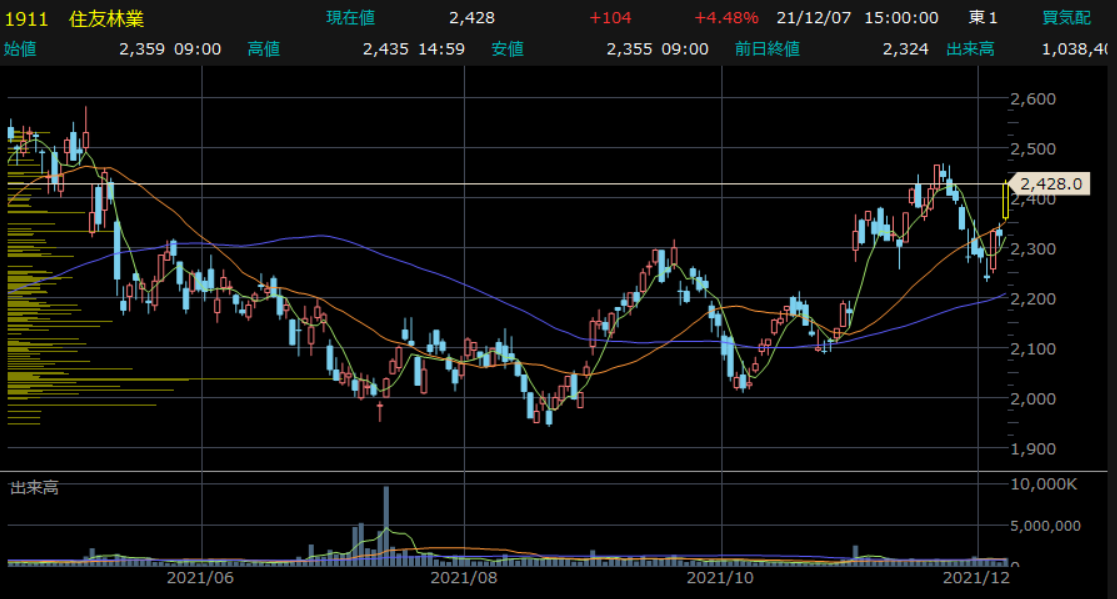Click the stock code 1911
1117x599 pixels.
click(26, 19)
